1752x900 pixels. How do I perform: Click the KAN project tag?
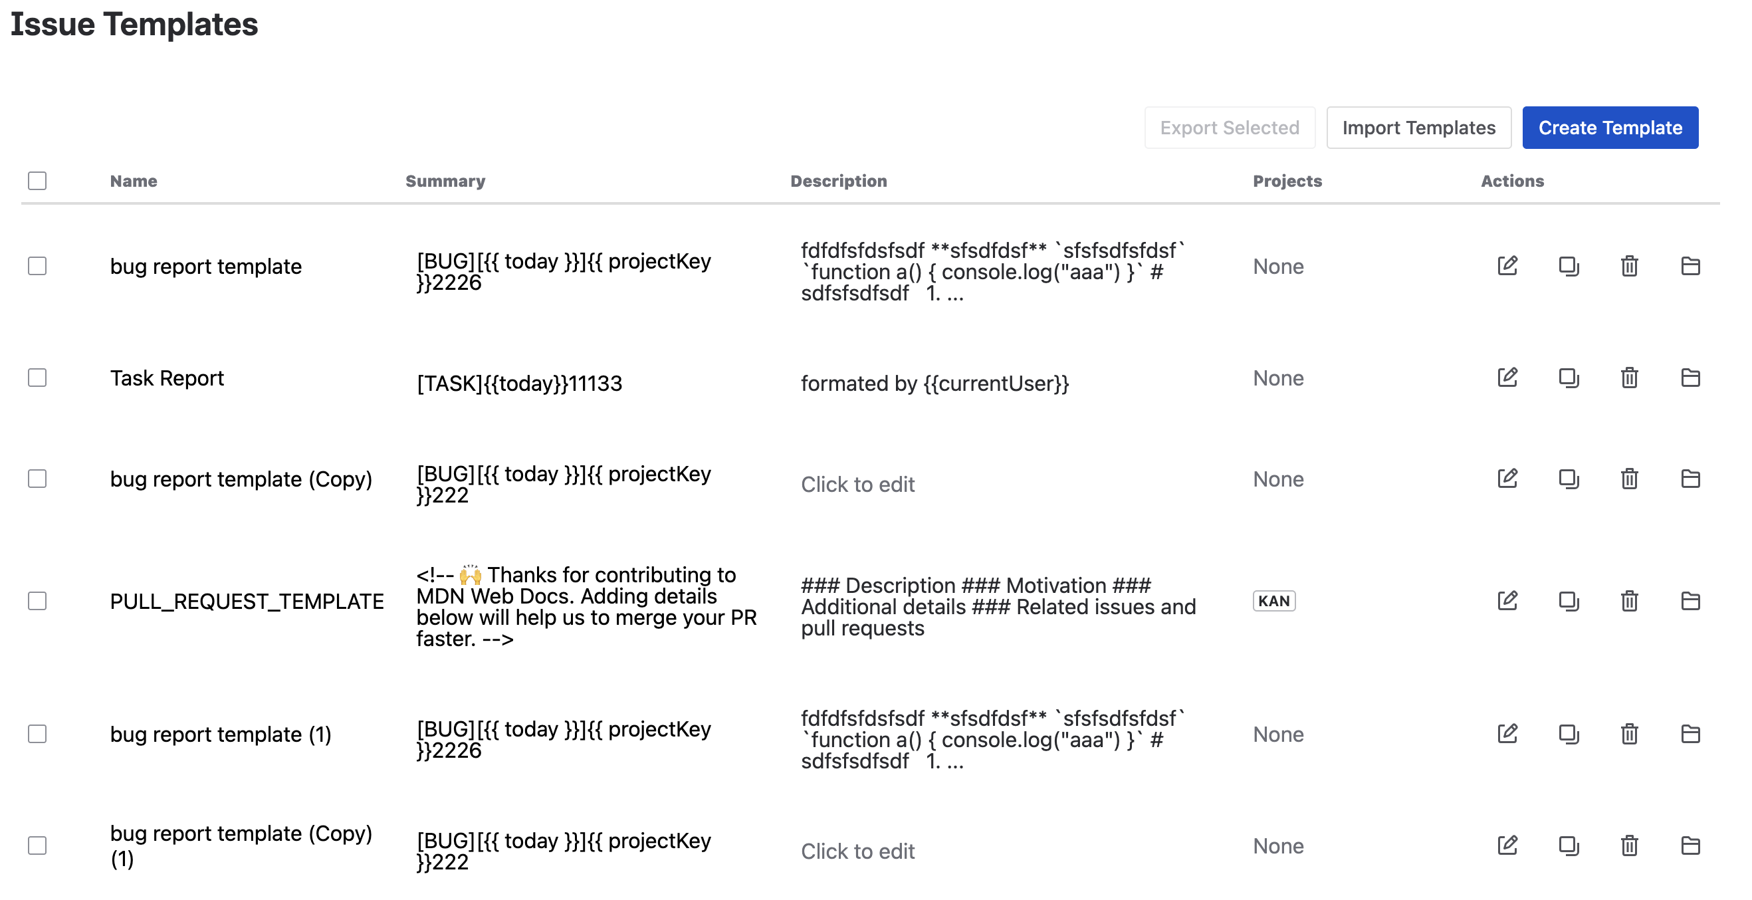(x=1273, y=601)
